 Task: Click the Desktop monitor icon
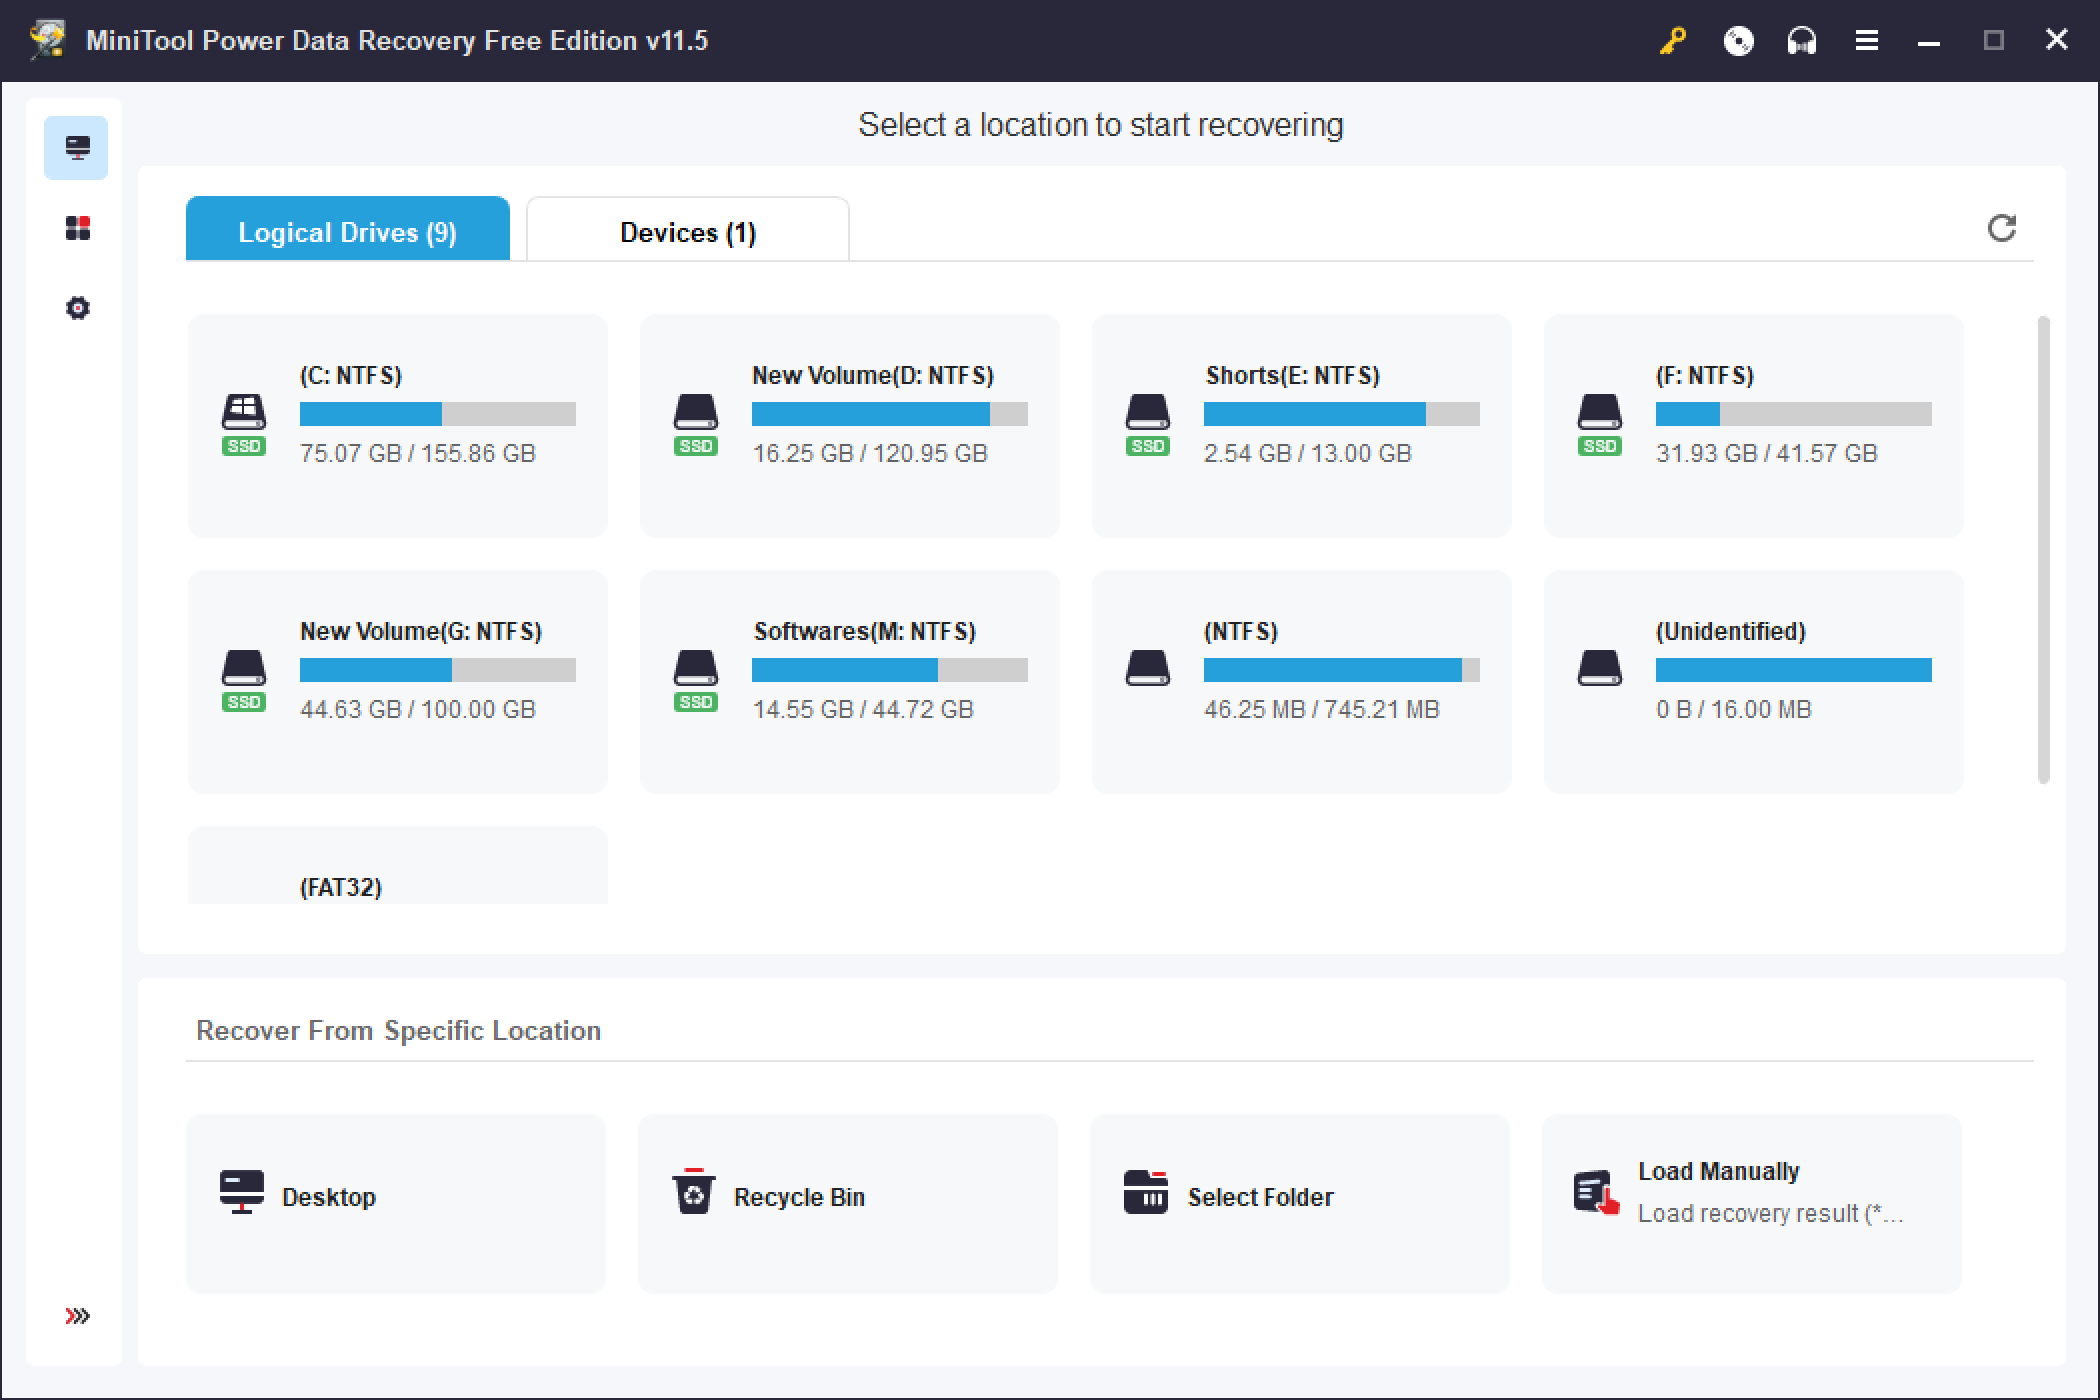click(x=242, y=1192)
